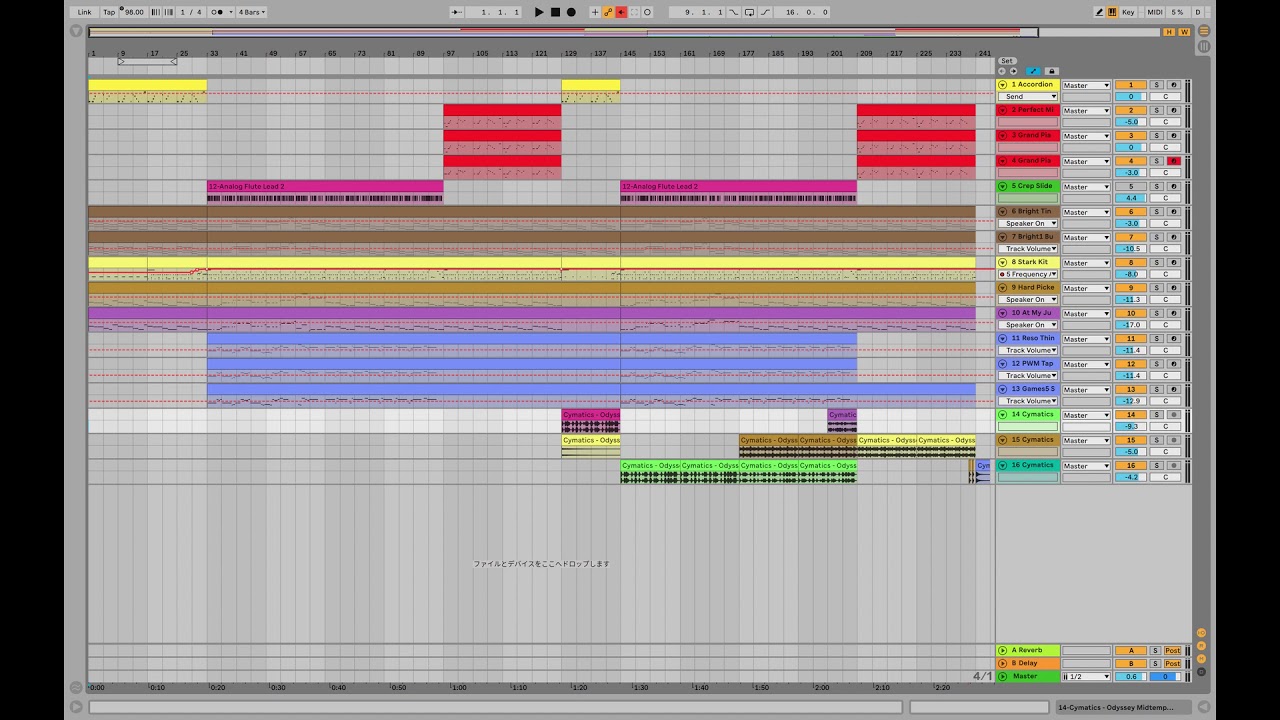Click the Lock Envelopes padlock icon
The width and height of the screenshot is (1280, 720).
click(1051, 71)
